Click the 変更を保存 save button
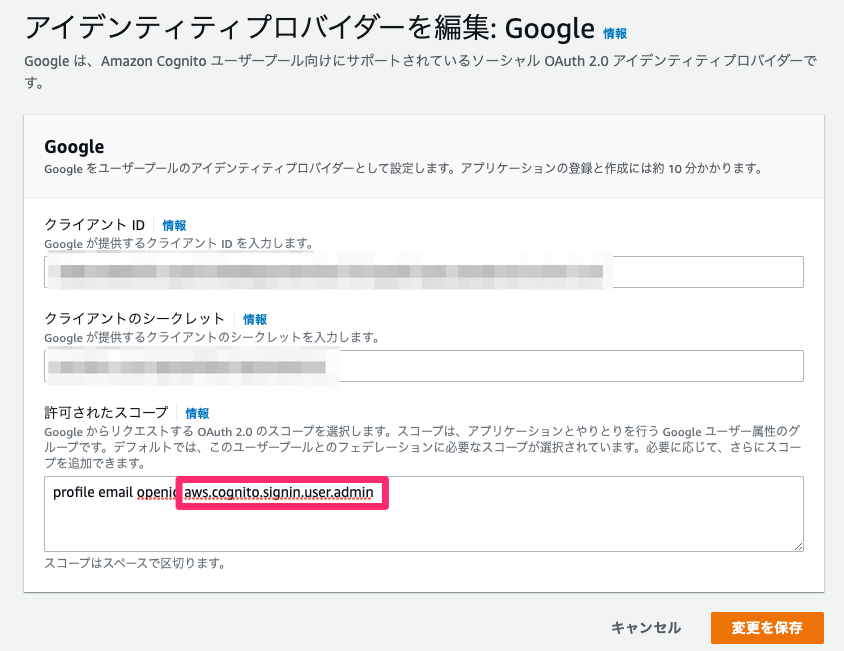This screenshot has width=844, height=651. (x=767, y=628)
